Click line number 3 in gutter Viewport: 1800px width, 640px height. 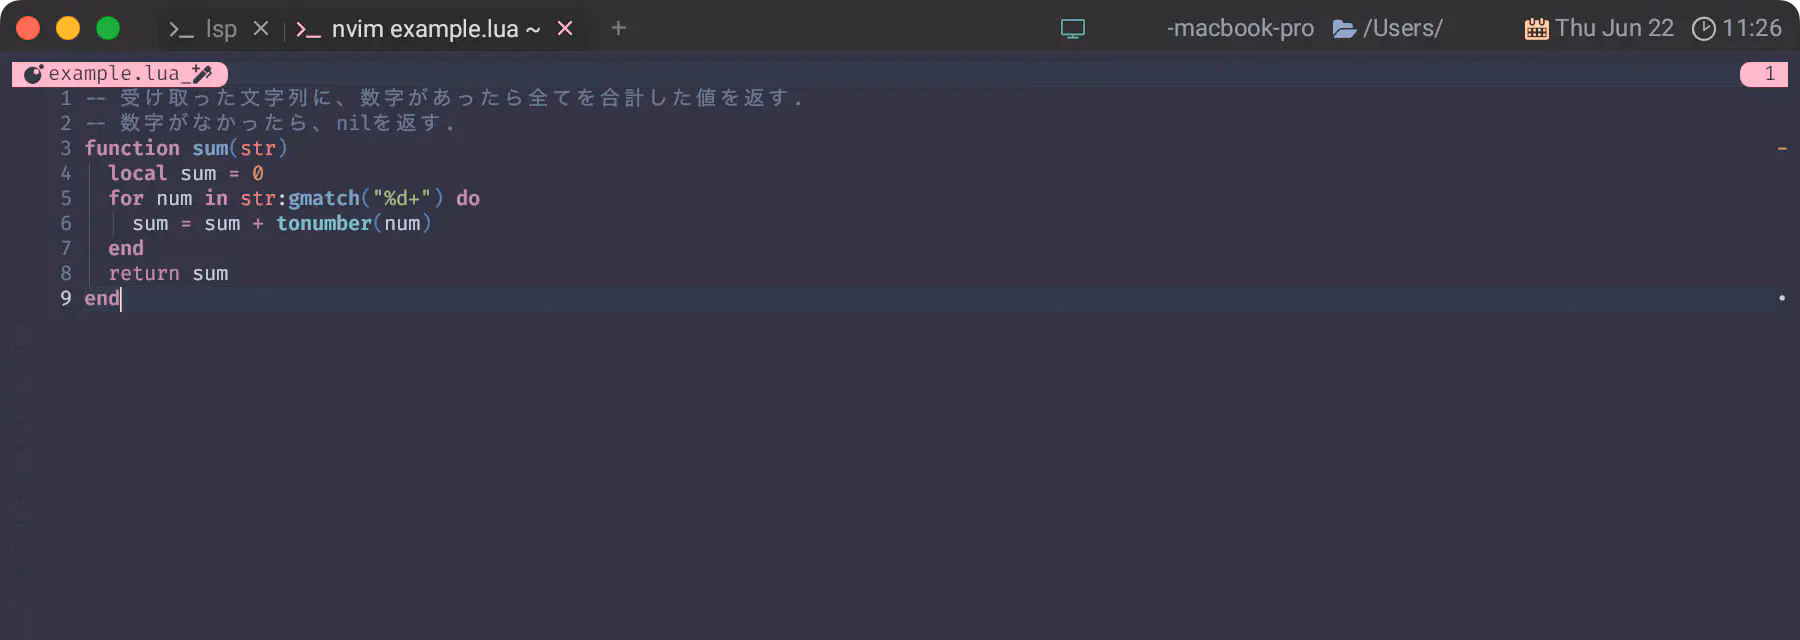tap(66, 148)
